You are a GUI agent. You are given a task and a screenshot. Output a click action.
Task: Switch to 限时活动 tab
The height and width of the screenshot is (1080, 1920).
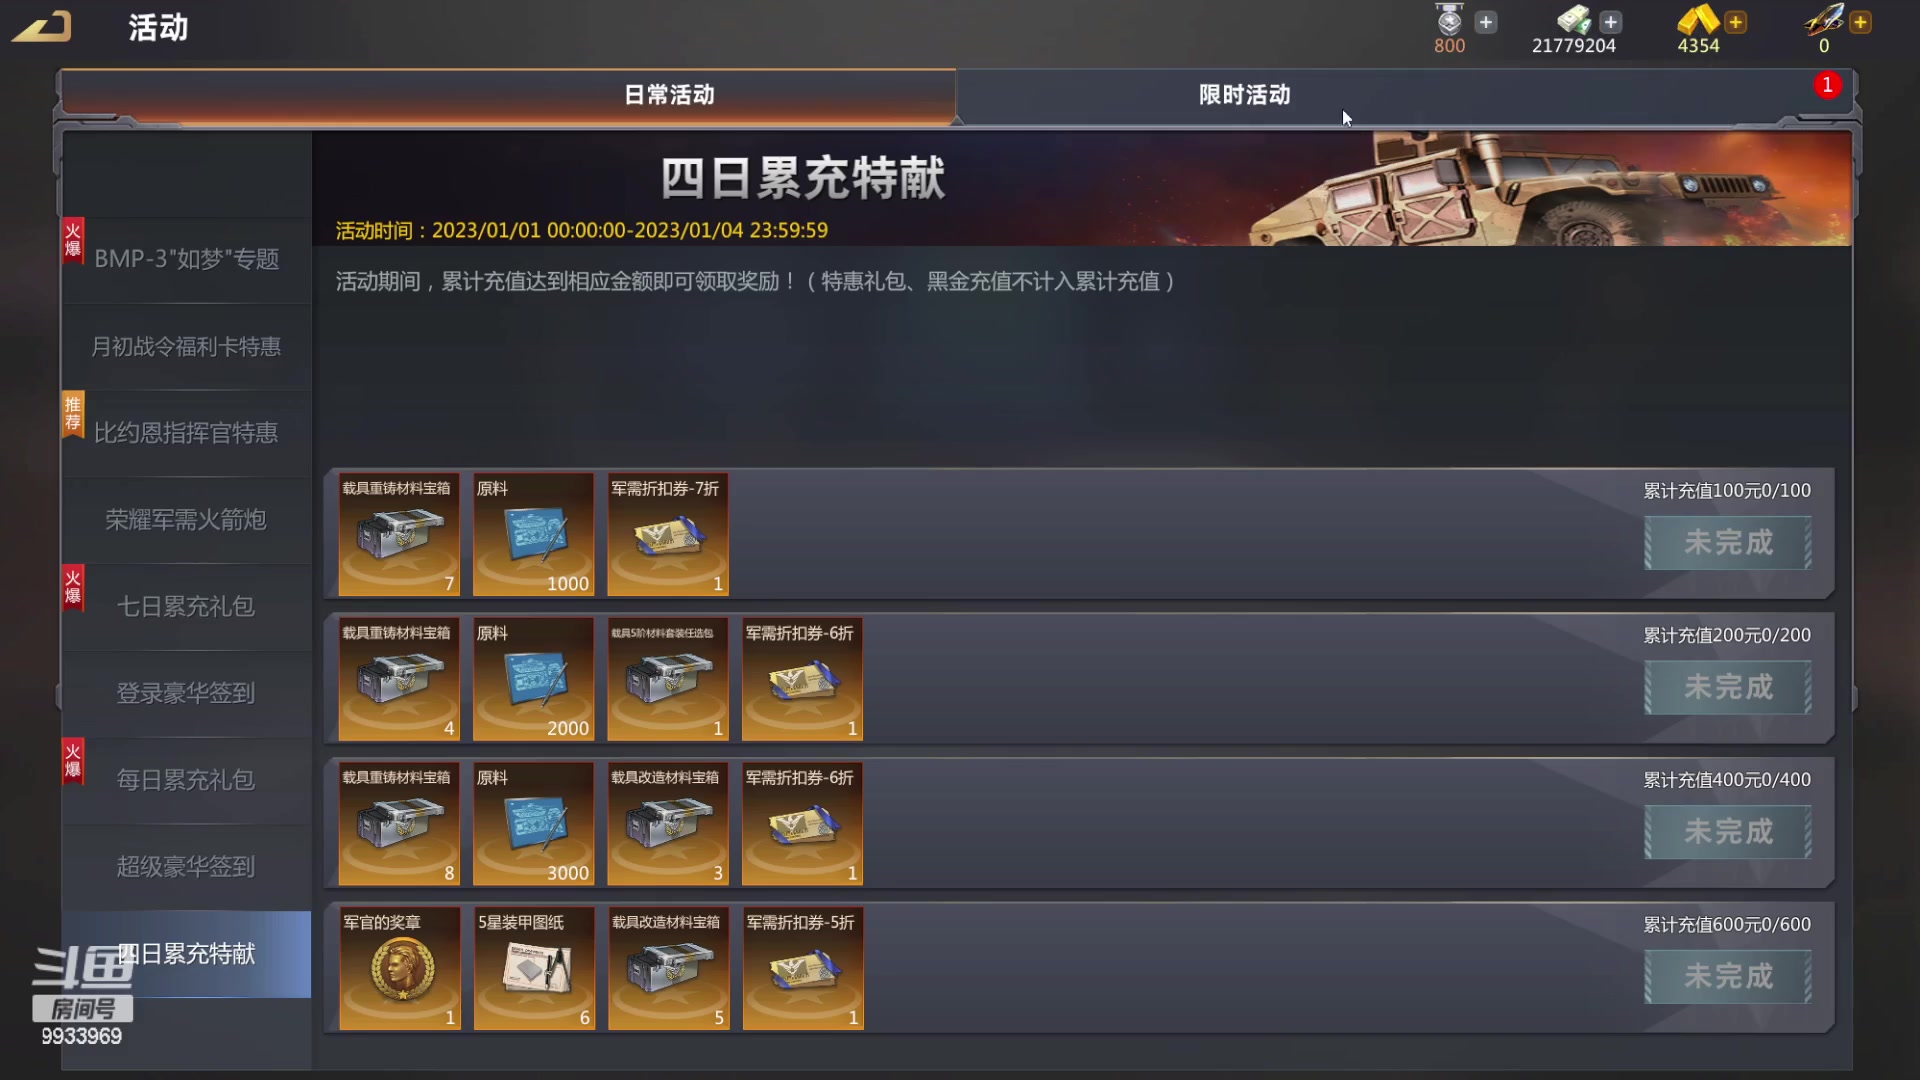pyautogui.click(x=1244, y=96)
